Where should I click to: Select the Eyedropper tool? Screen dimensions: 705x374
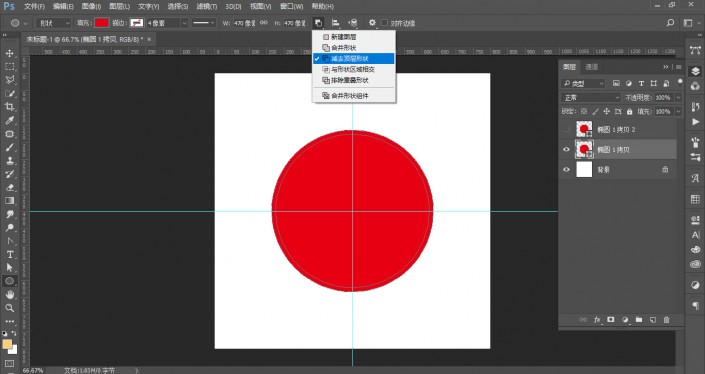pyautogui.click(x=9, y=120)
